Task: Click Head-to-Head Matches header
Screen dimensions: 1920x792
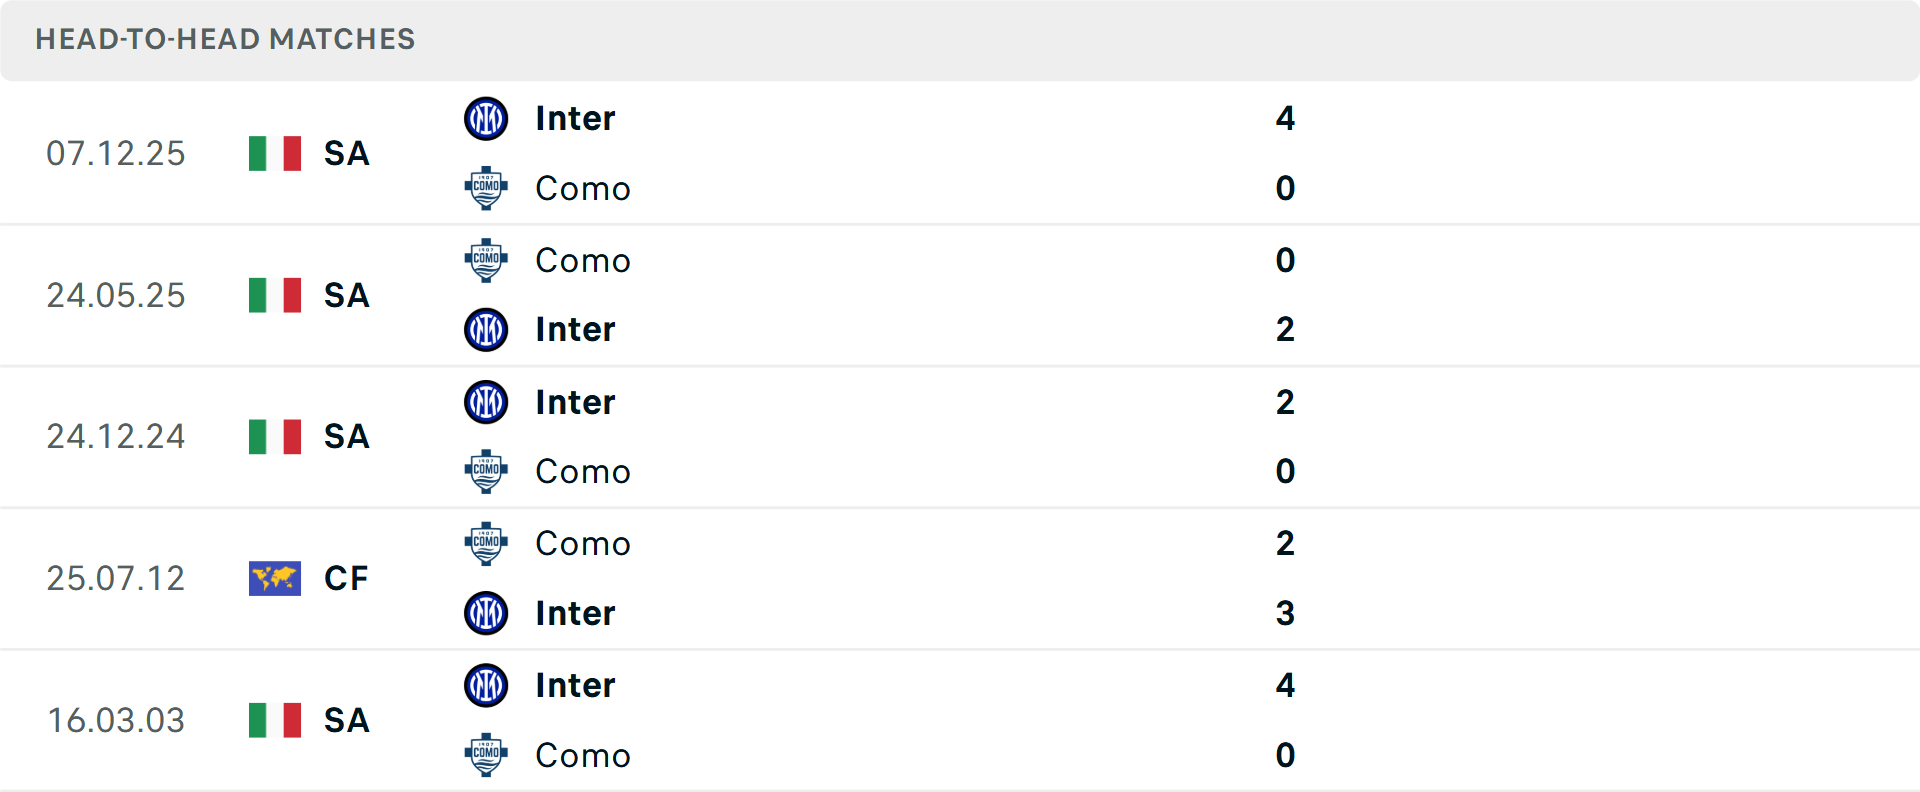Action: pyautogui.click(x=225, y=39)
